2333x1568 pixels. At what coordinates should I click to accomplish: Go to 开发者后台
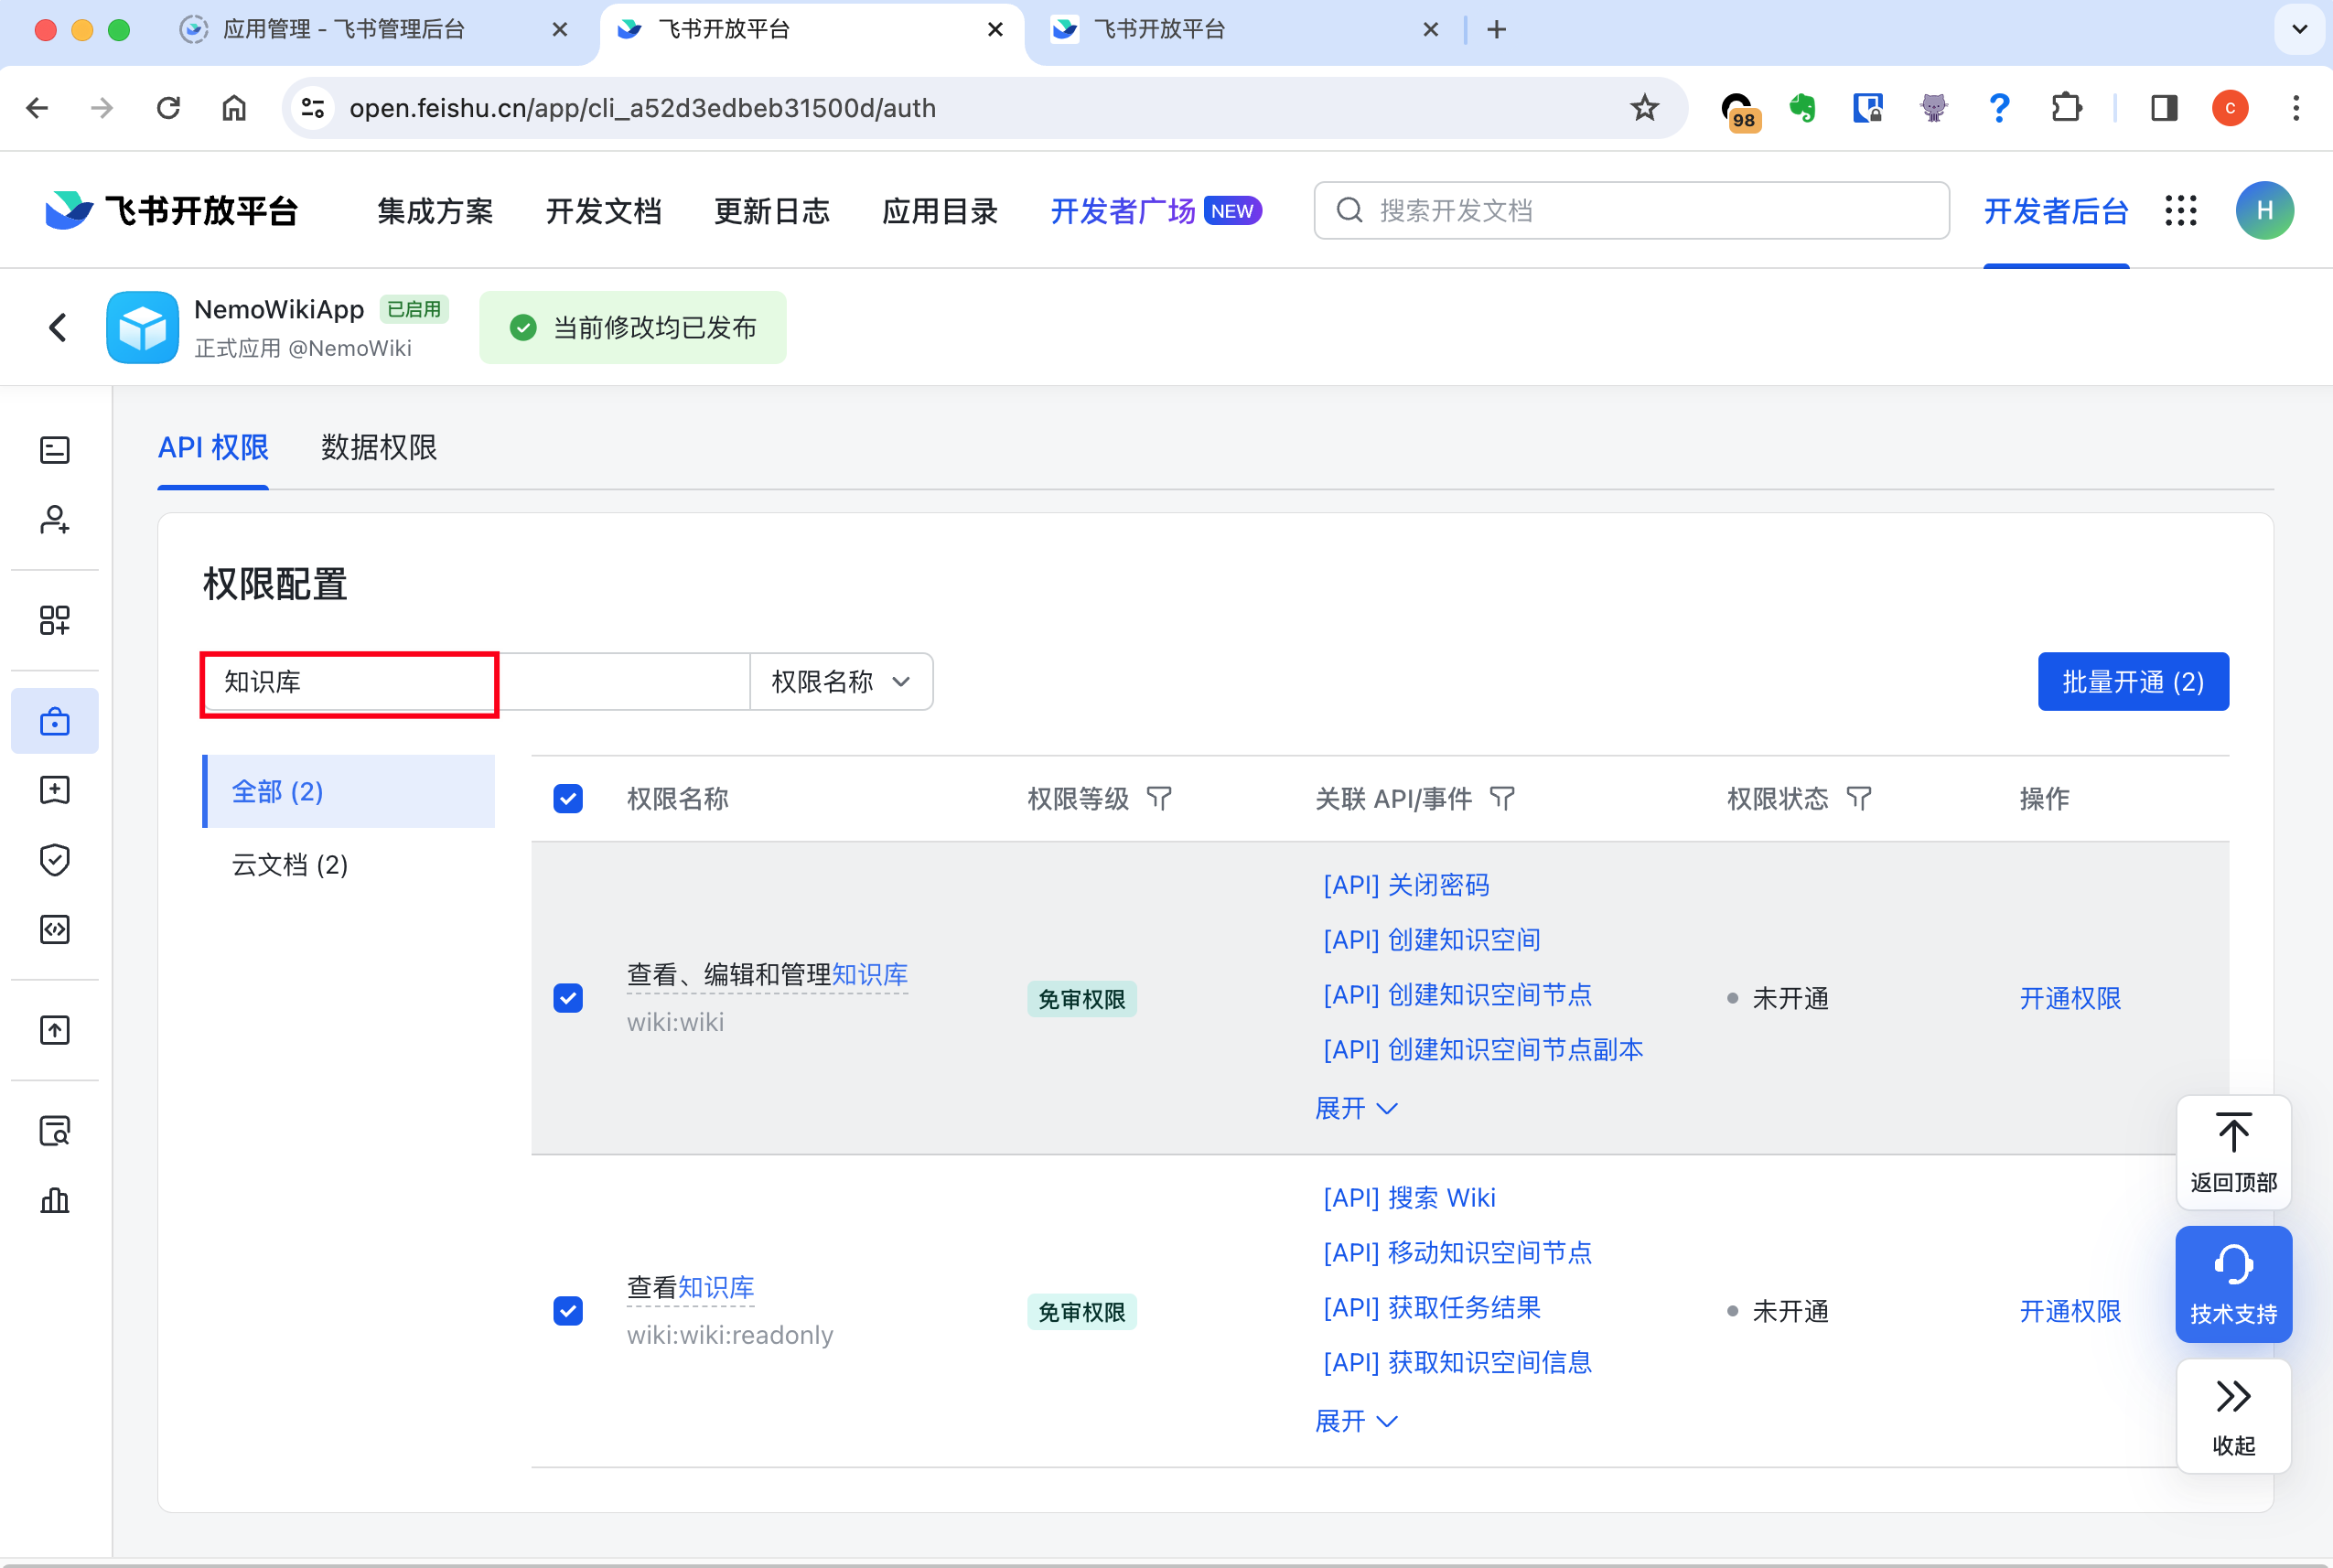coord(2056,211)
